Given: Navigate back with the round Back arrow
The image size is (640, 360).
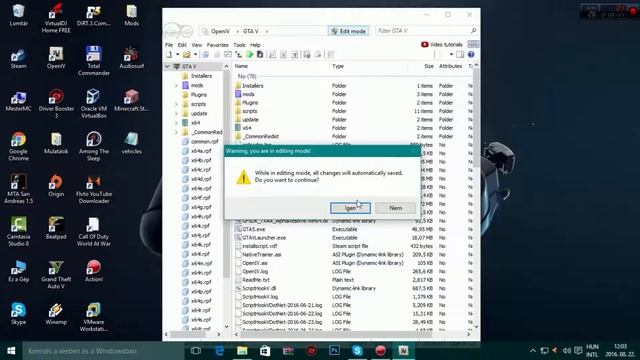Looking at the screenshot, I should click(x=171, y=31).
